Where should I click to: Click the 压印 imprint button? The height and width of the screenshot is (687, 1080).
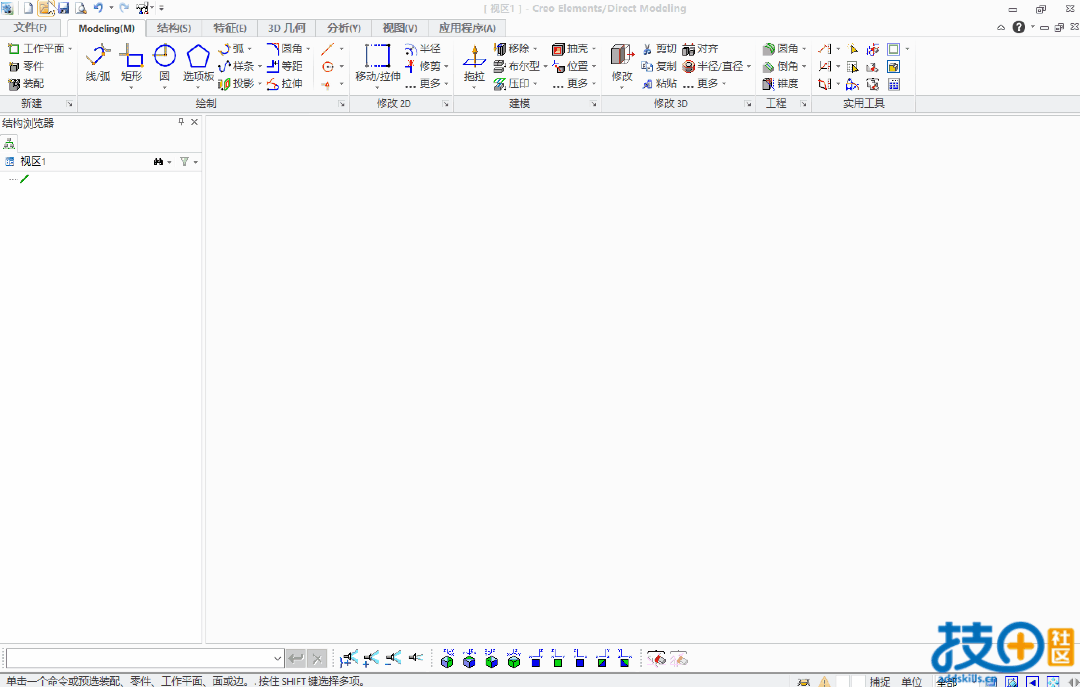click(x=511, y=83)
